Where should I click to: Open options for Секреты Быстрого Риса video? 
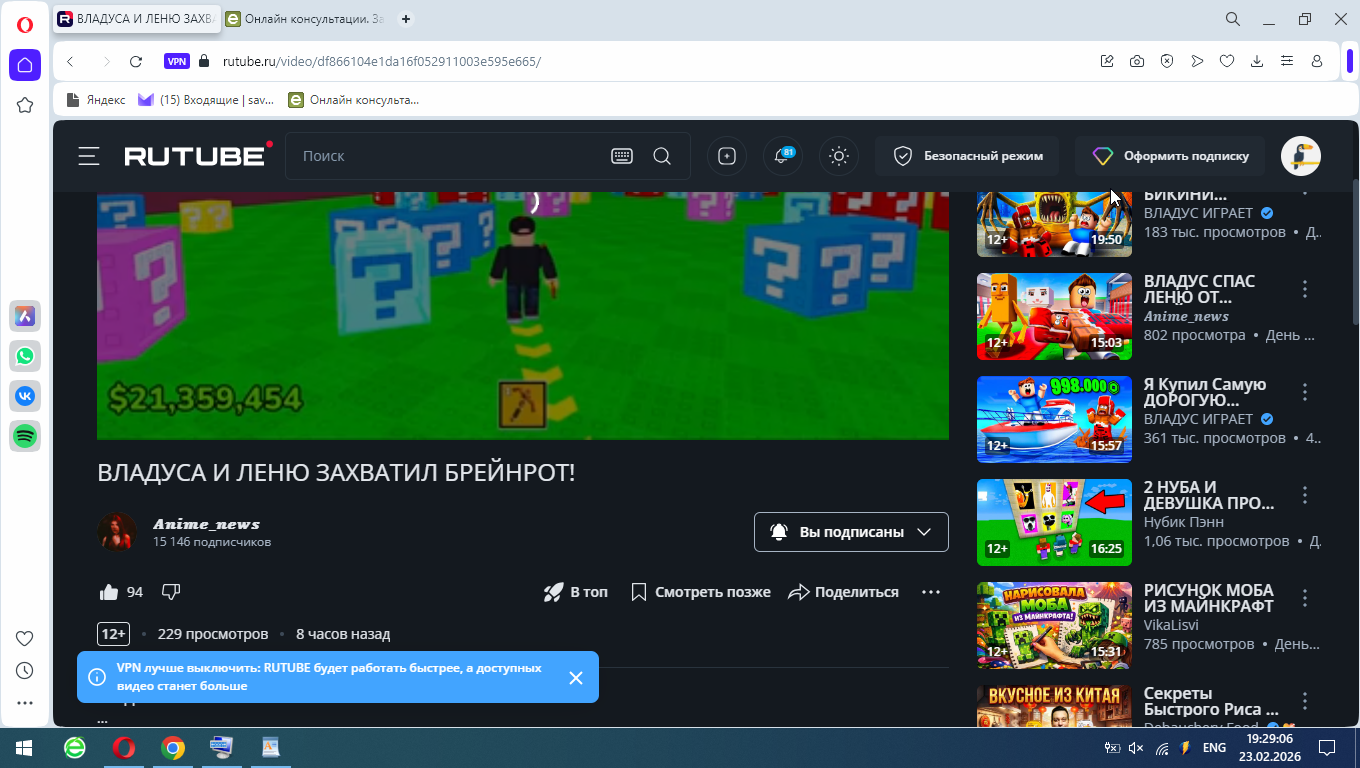tap(1305, 701)
